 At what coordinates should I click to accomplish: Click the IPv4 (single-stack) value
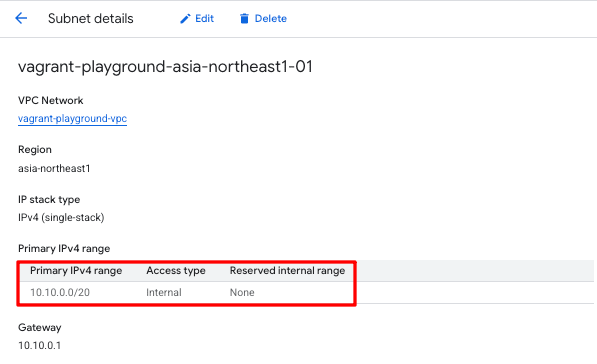point(61,217)
